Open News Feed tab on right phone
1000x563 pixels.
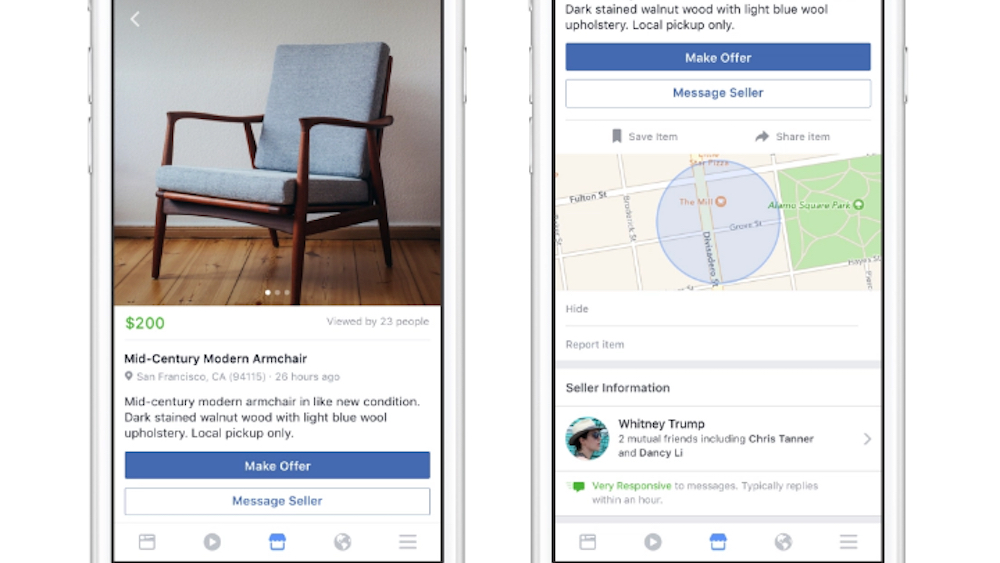[x=587, y=542]
